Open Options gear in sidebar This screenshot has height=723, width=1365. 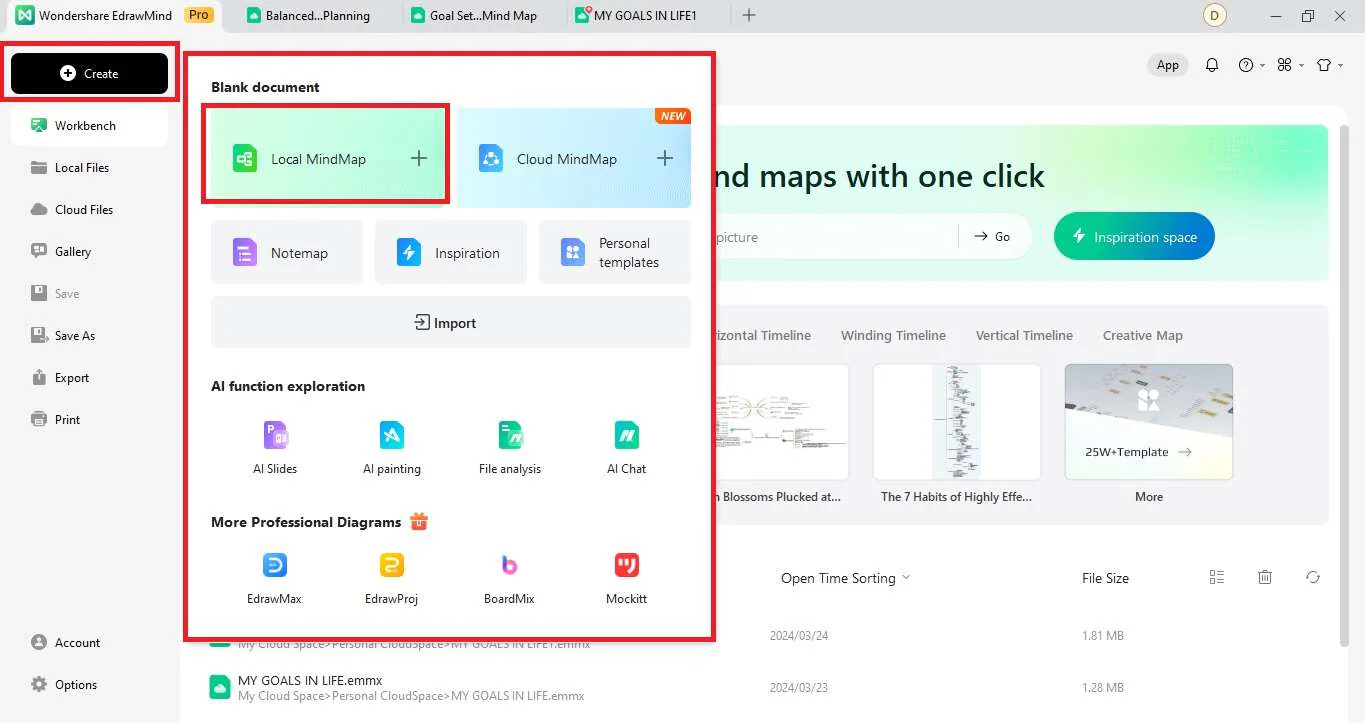64,685
